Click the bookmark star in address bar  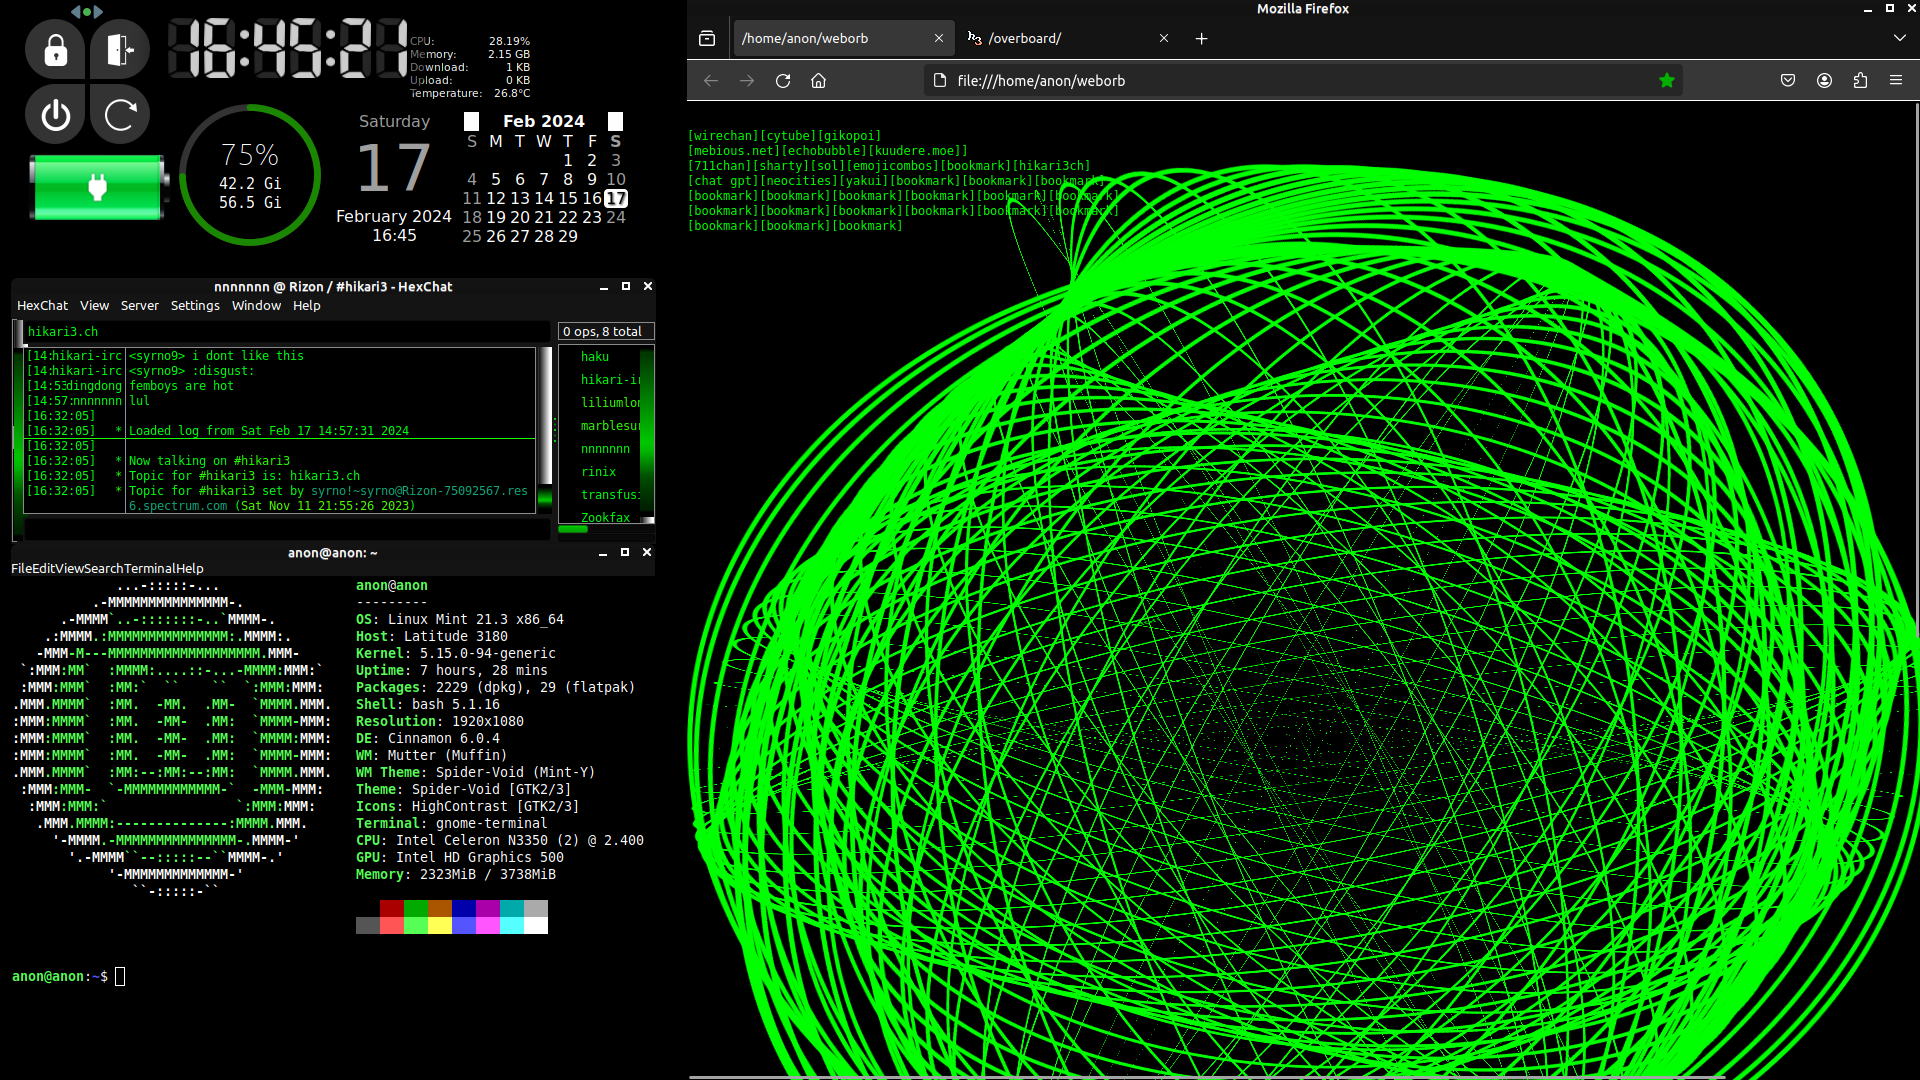[1666, 81]
